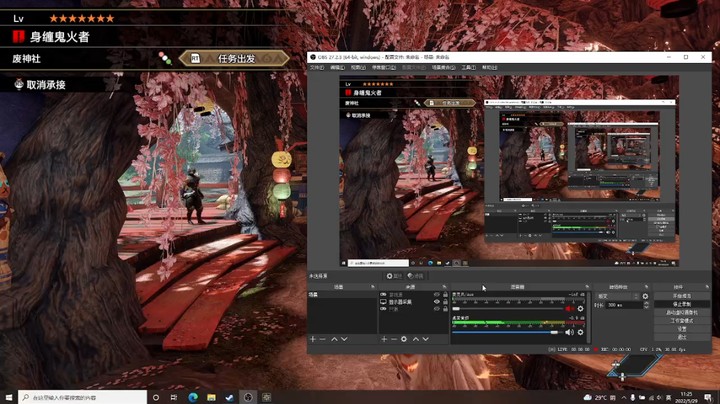This screenshot has height=404, width=720.
Task: Adjust the 麦克风/Aux volume slider
Action: pos(508,309)
